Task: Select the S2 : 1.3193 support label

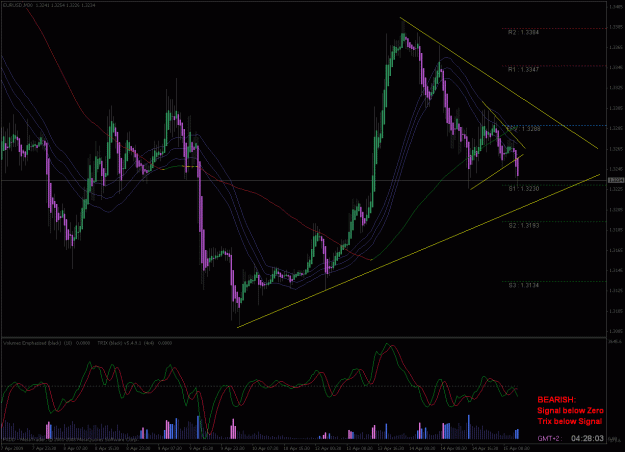Action: 523,226
